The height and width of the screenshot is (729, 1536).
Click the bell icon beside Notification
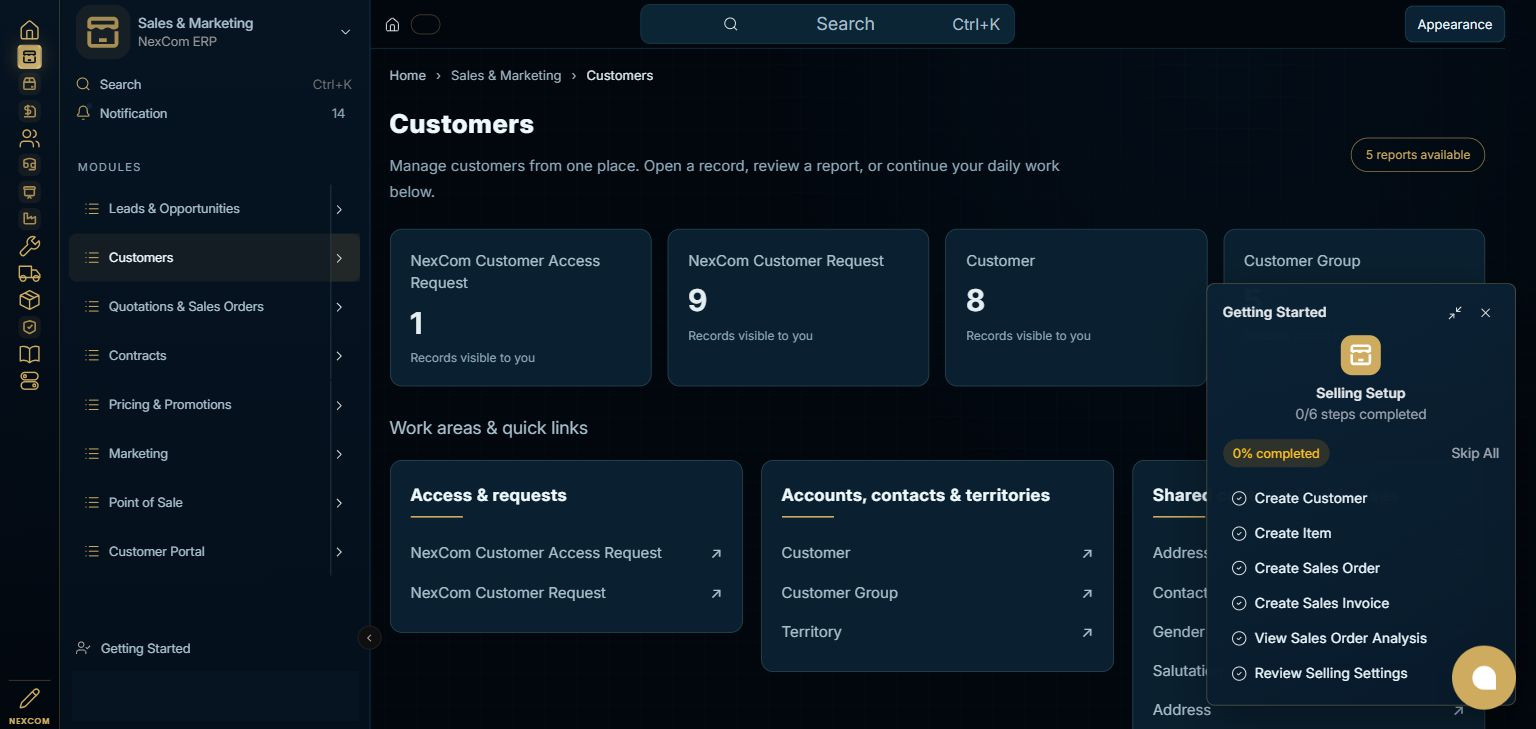pos(84,113)
